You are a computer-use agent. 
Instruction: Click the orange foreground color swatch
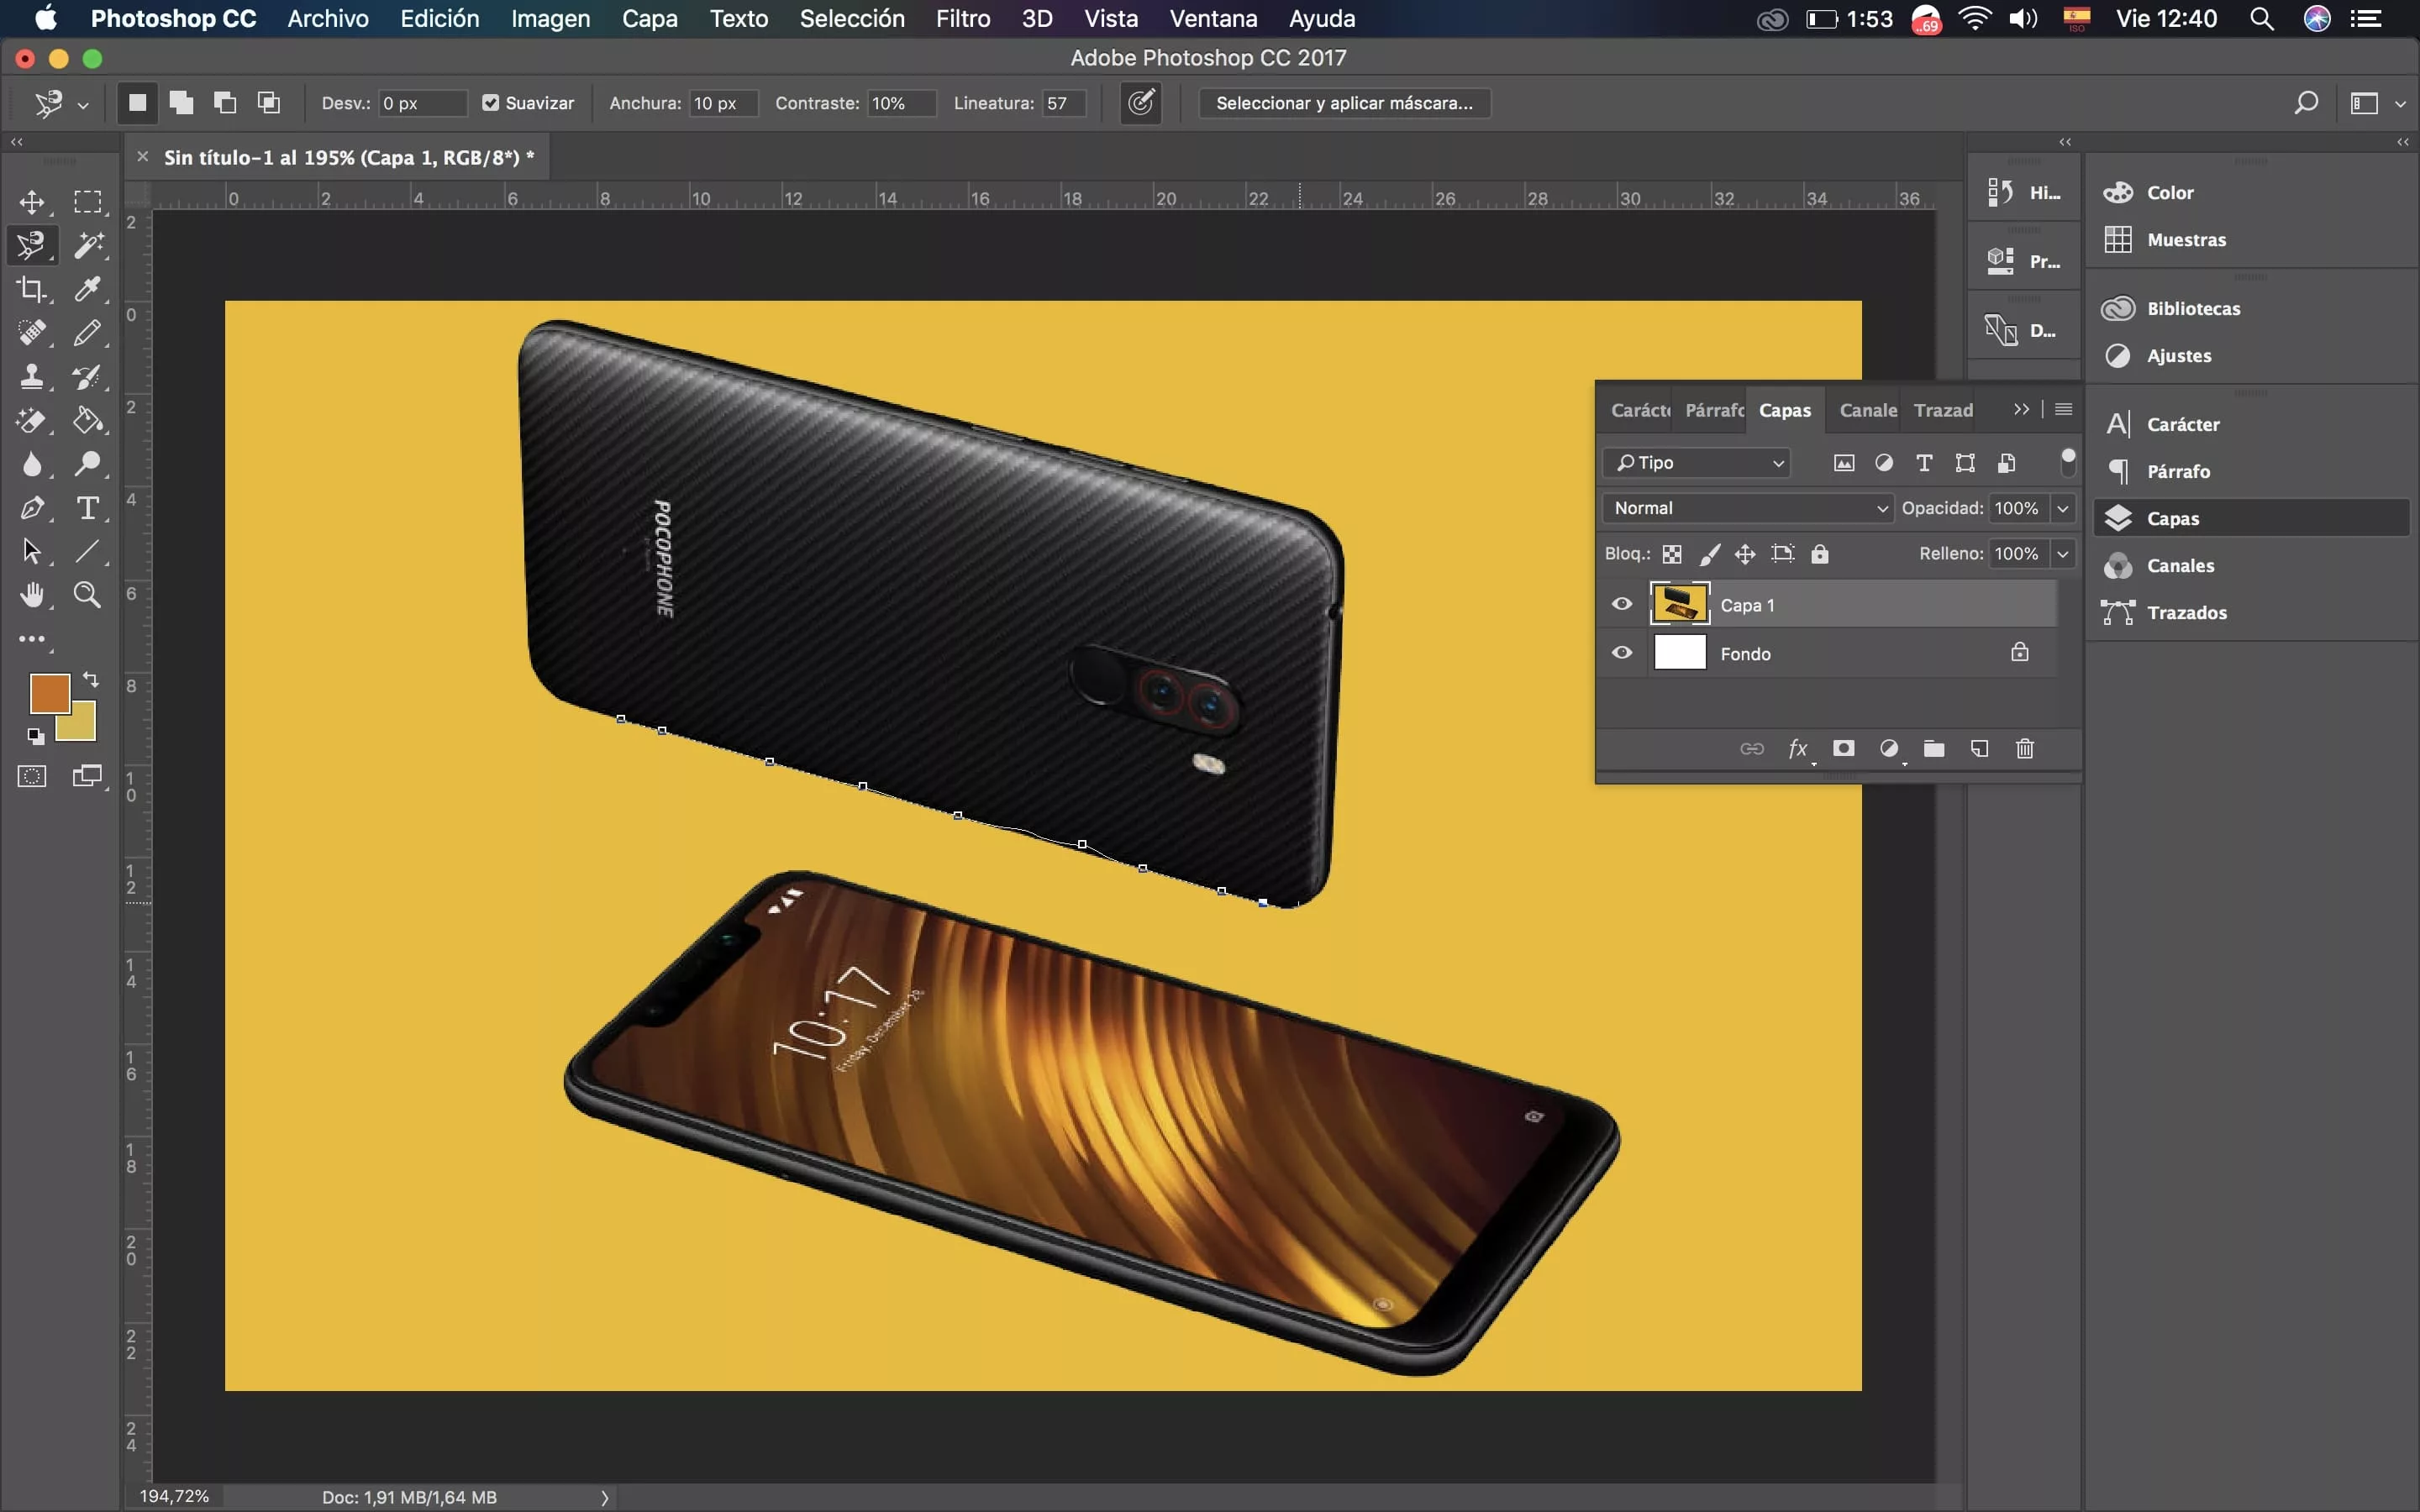47,692
